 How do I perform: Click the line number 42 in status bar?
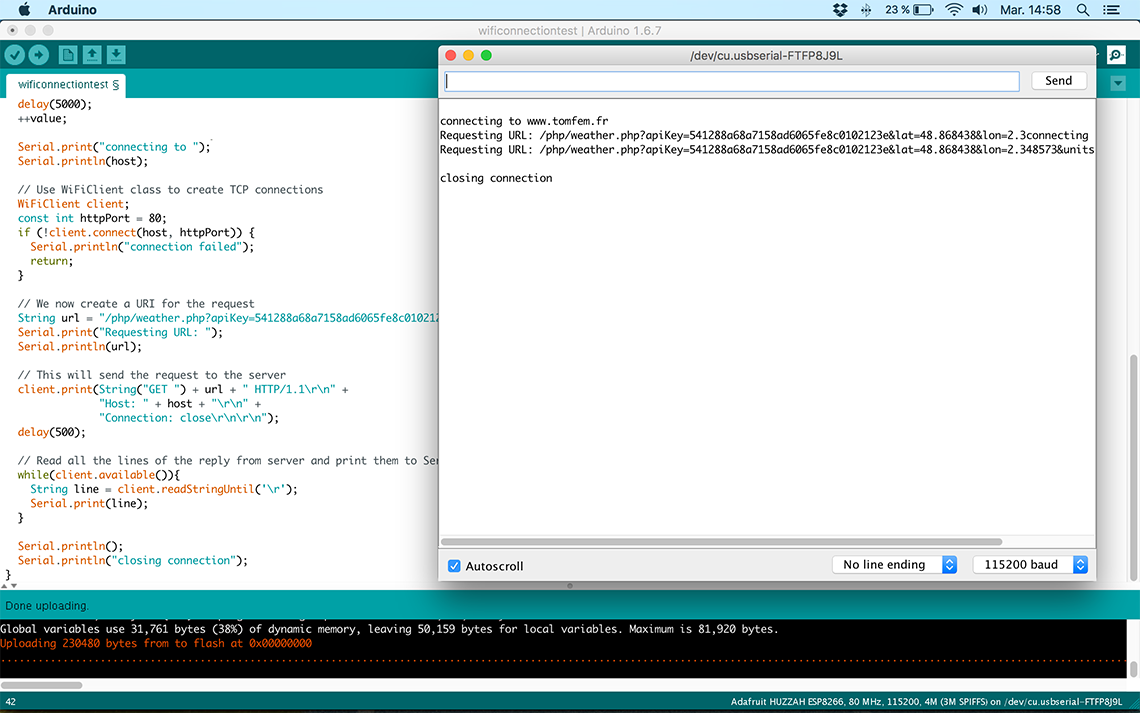pos(11,701)
